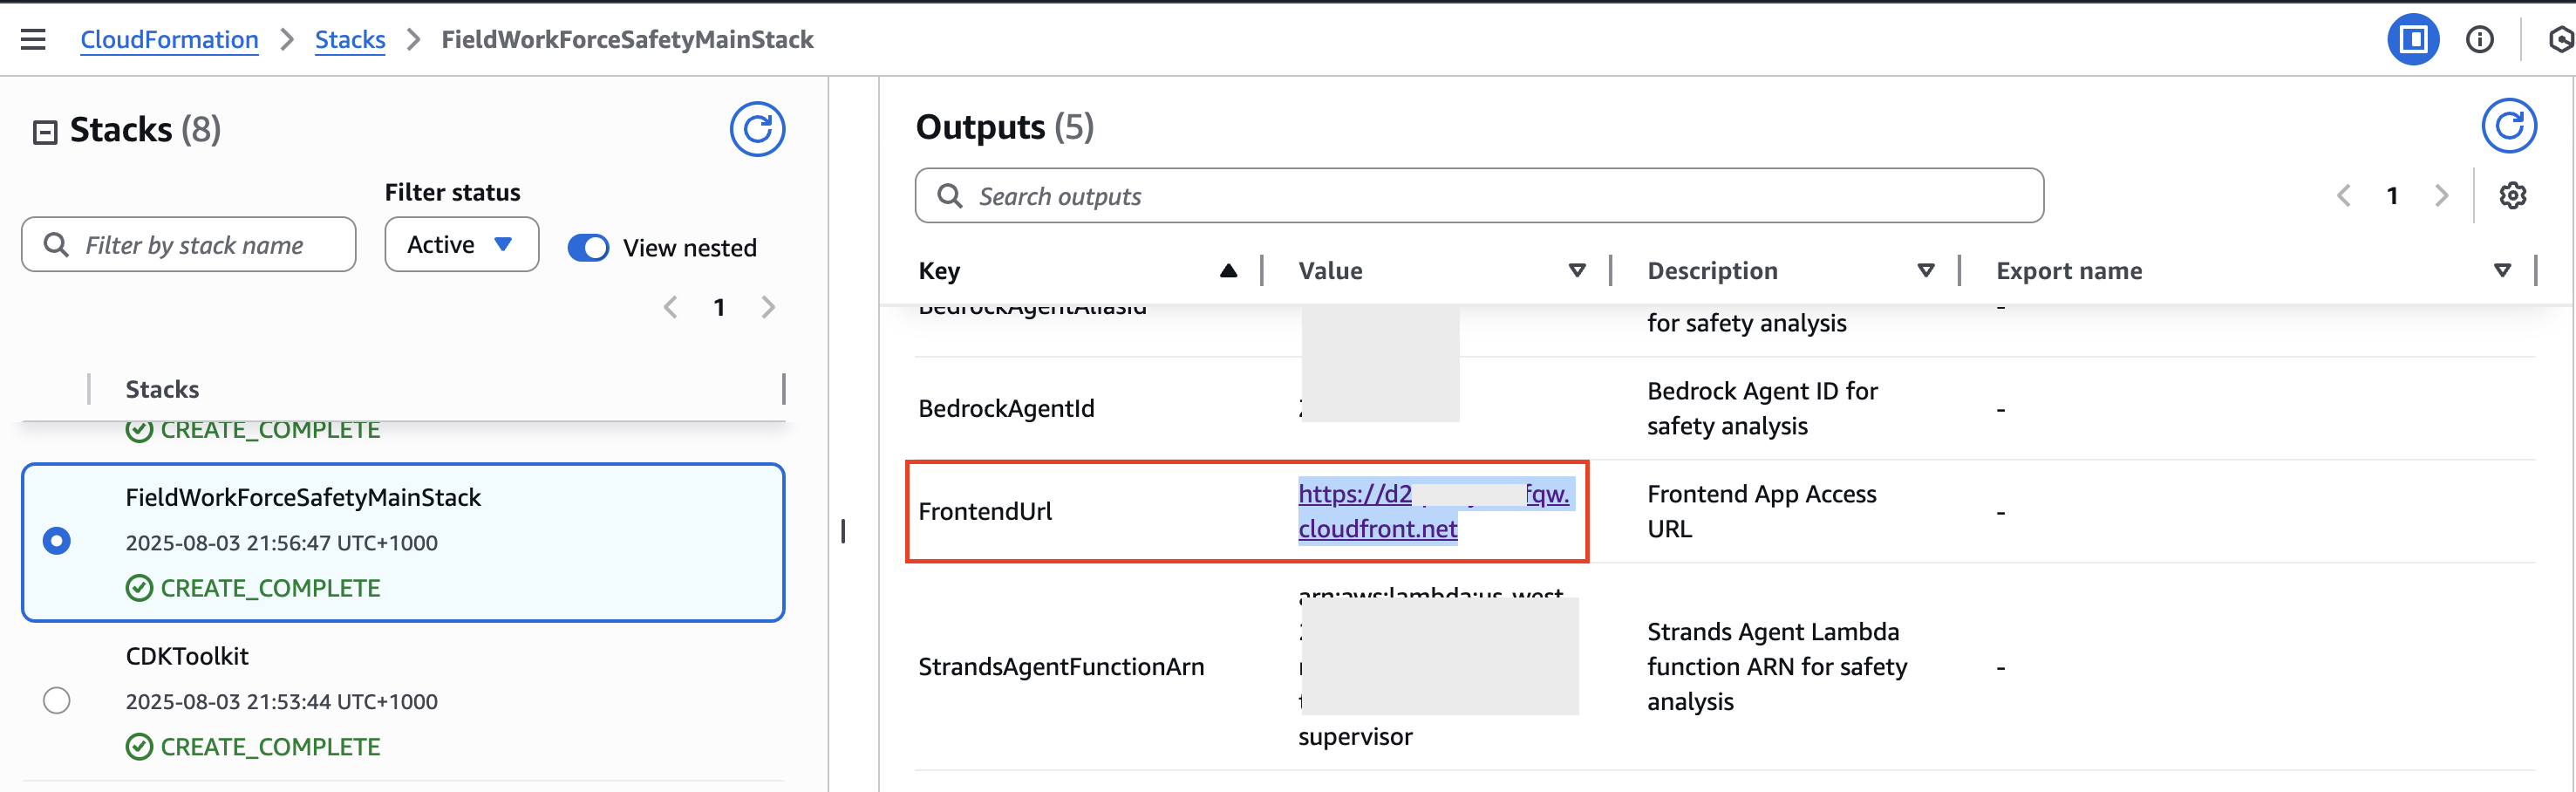This screenshot has height=792, width=2576.
Task: Go to next Outputs page arrow
Action: [x=2441, y=196]
